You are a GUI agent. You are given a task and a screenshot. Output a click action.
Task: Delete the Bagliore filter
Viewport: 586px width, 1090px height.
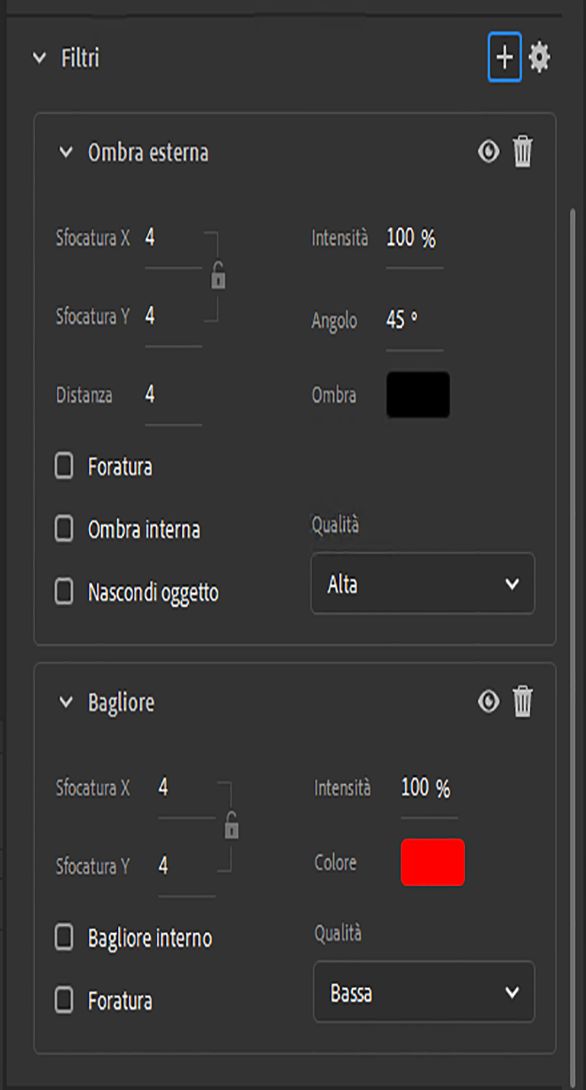[x=523, y=701]
